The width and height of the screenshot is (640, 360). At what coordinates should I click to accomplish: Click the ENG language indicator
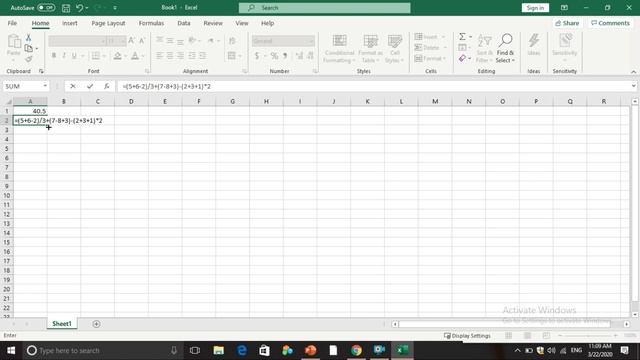(576, 350)
